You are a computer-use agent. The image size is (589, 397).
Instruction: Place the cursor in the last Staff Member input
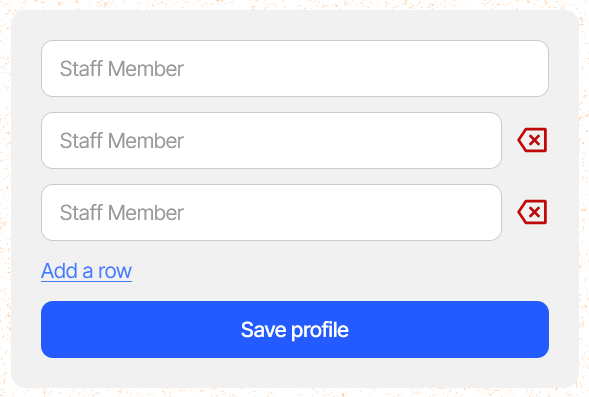click(x=271, y=213)
